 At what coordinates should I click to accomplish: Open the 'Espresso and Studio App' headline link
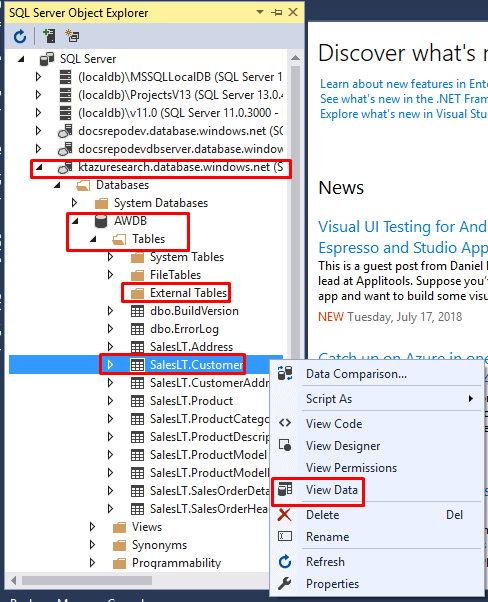(403, 248)
